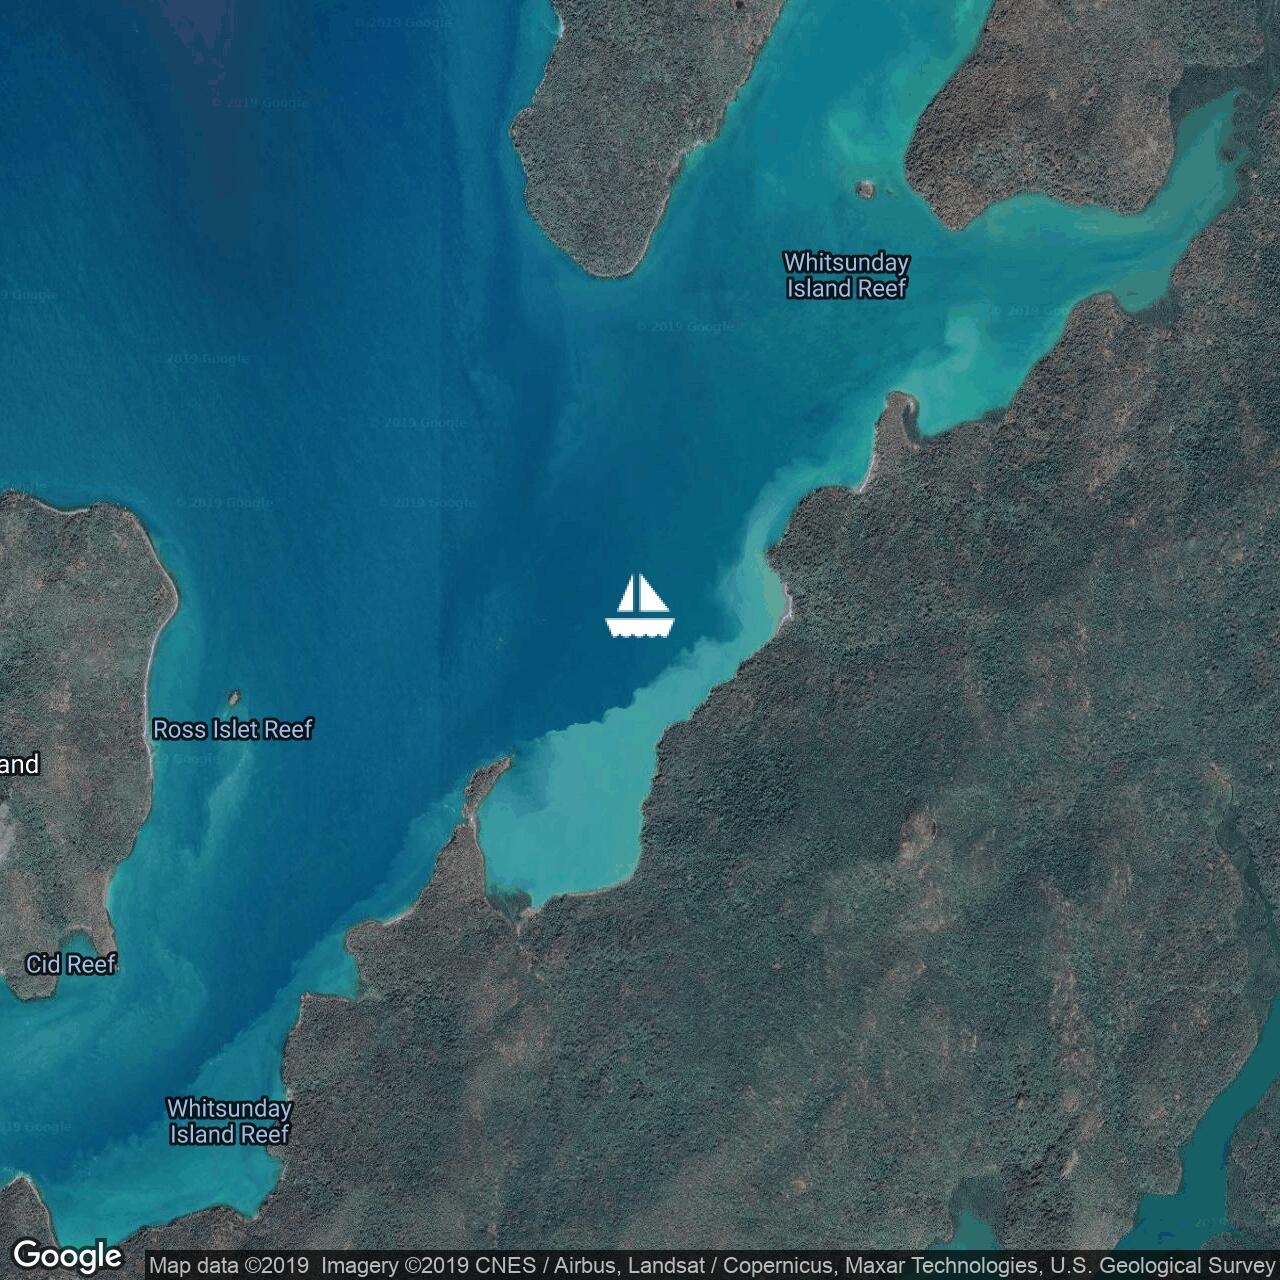Select the Ross Islet Reef label

(x=232, y=729)
